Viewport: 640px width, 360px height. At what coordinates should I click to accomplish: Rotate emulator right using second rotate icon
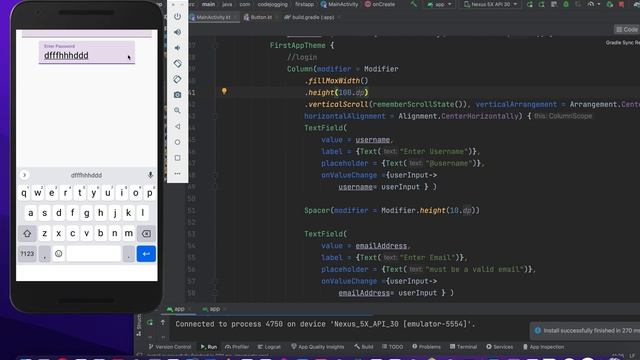177,79
